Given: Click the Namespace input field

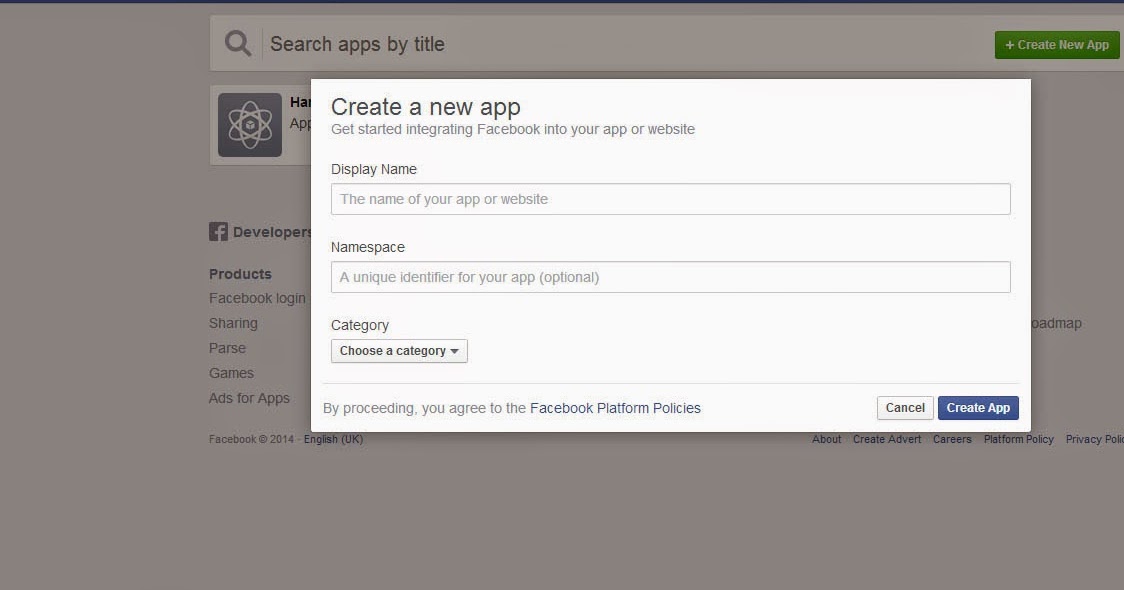Looking at the screenshot, I should [670, 277].
